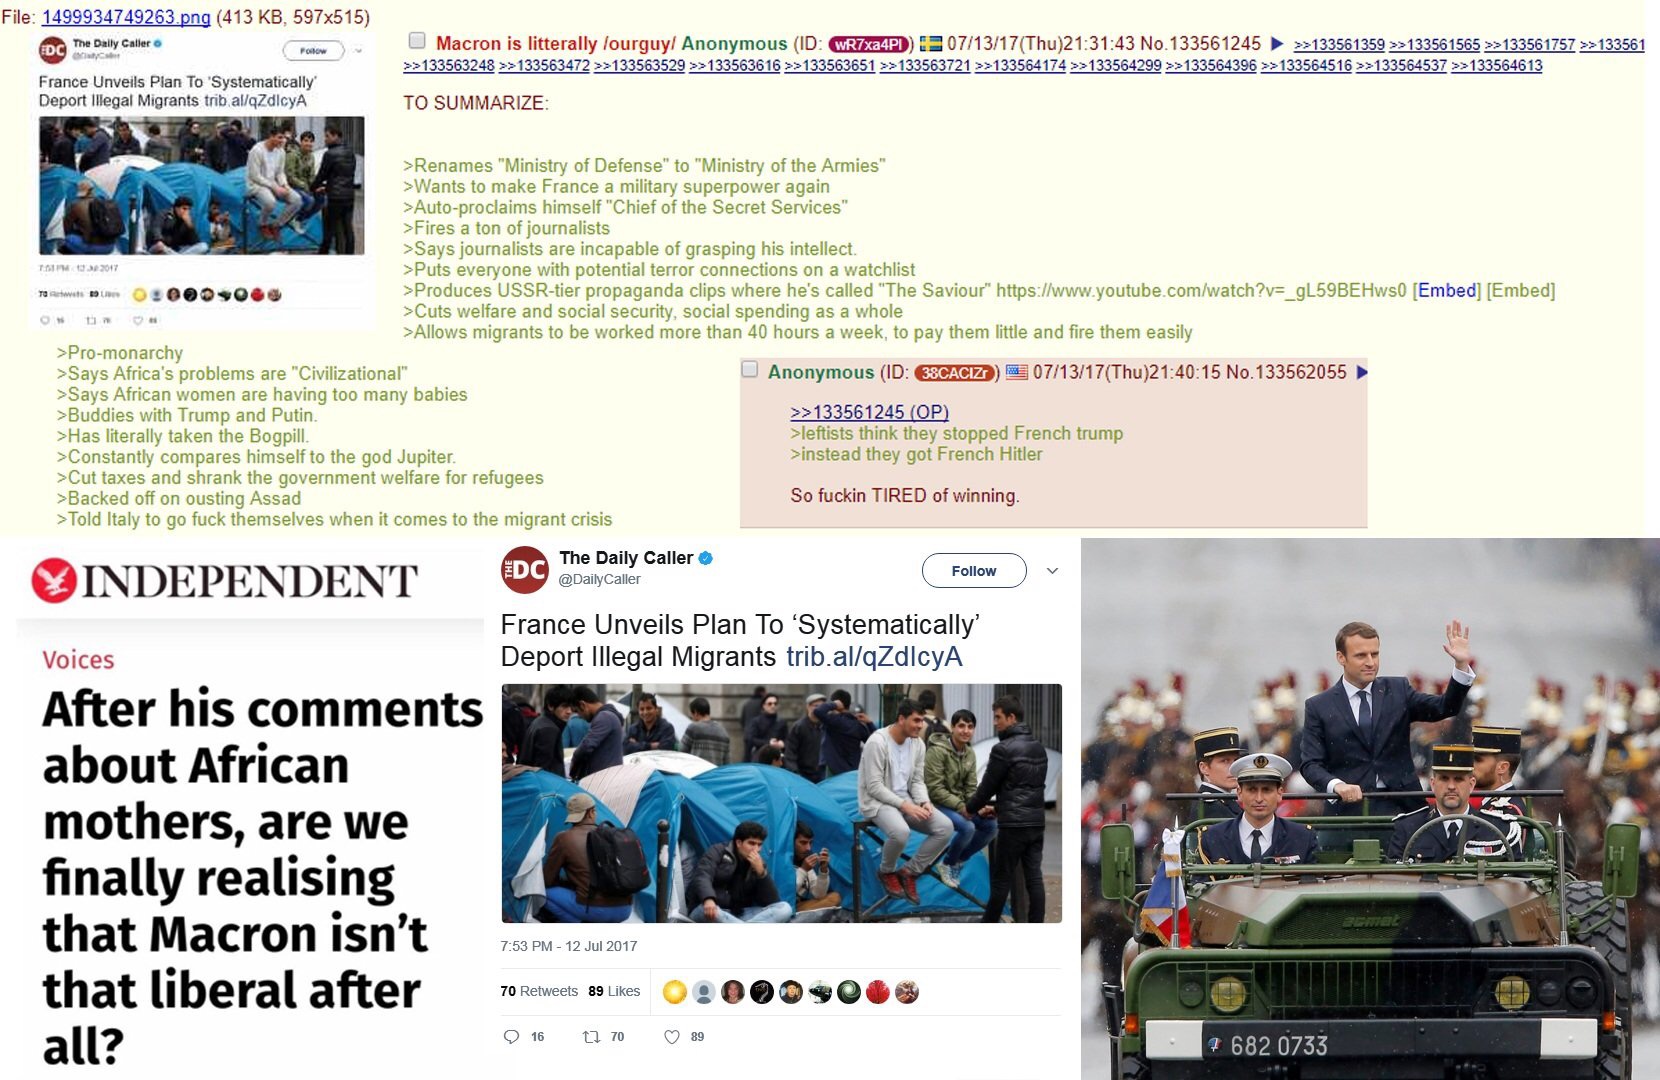
Task: Tick the checkbox on reply post No.133562055
Action: pyautogui.click(x=750, y=370)
